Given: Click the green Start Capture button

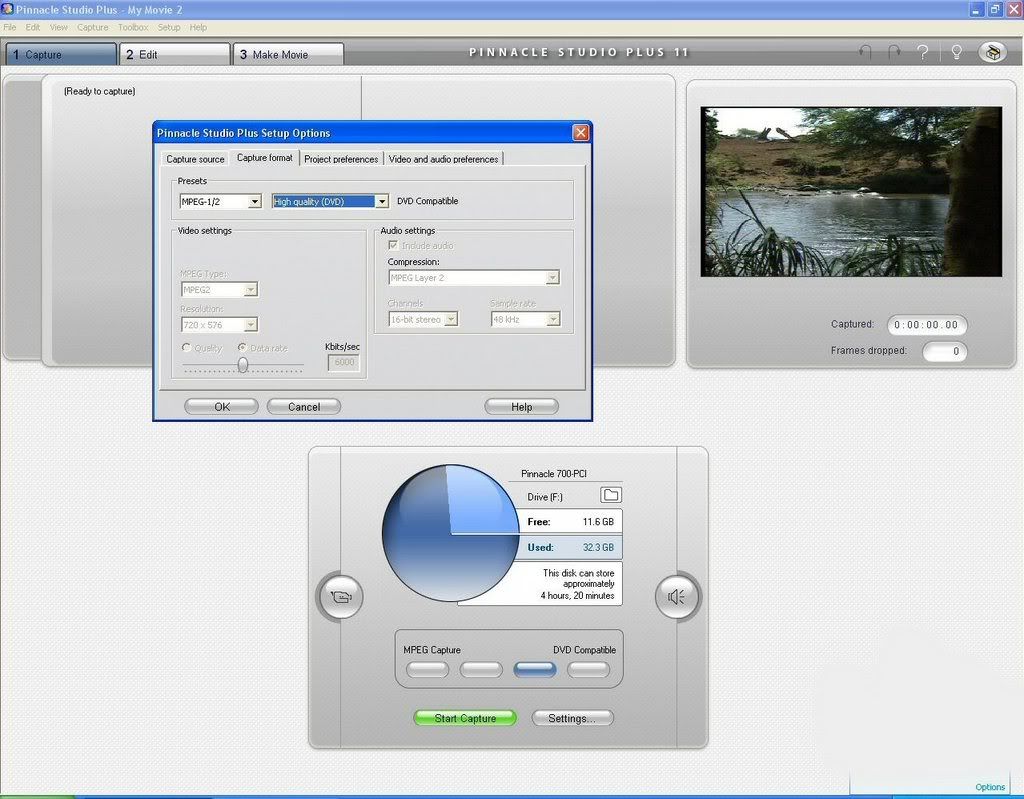Looking at the screenshot, I should (x=465, y=718).
